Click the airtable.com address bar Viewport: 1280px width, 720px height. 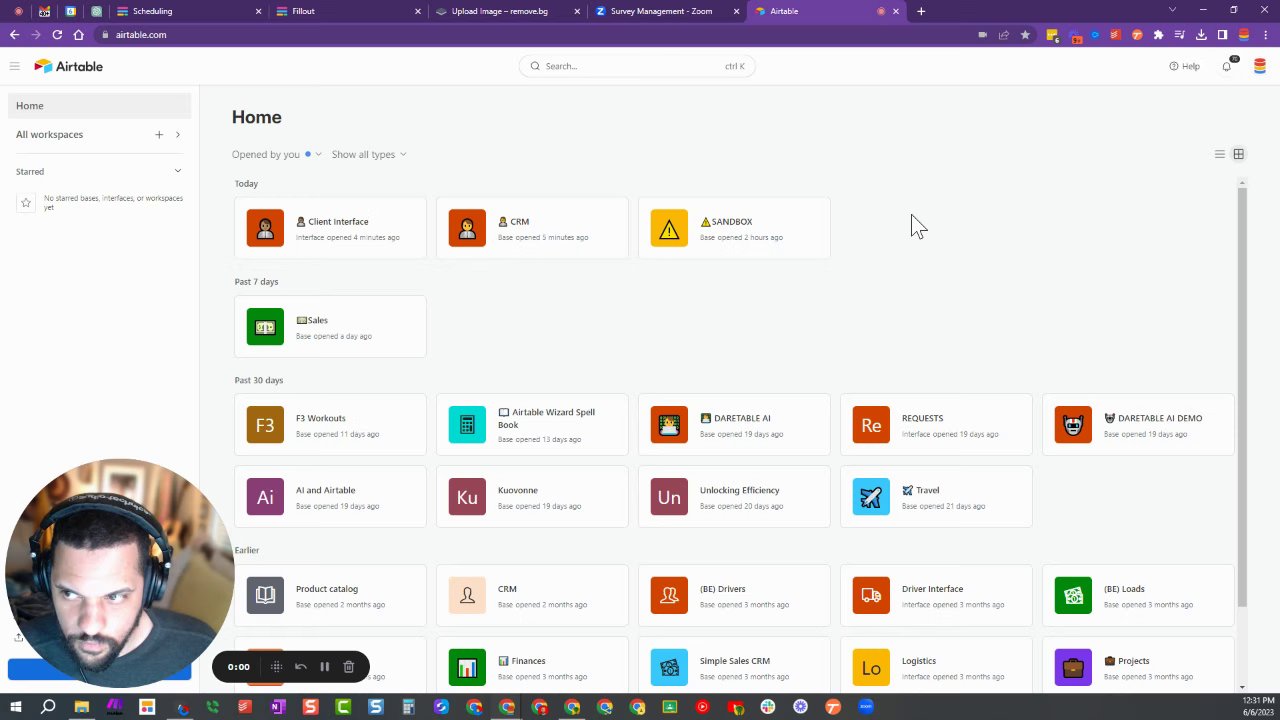click(x=535, y=35)
